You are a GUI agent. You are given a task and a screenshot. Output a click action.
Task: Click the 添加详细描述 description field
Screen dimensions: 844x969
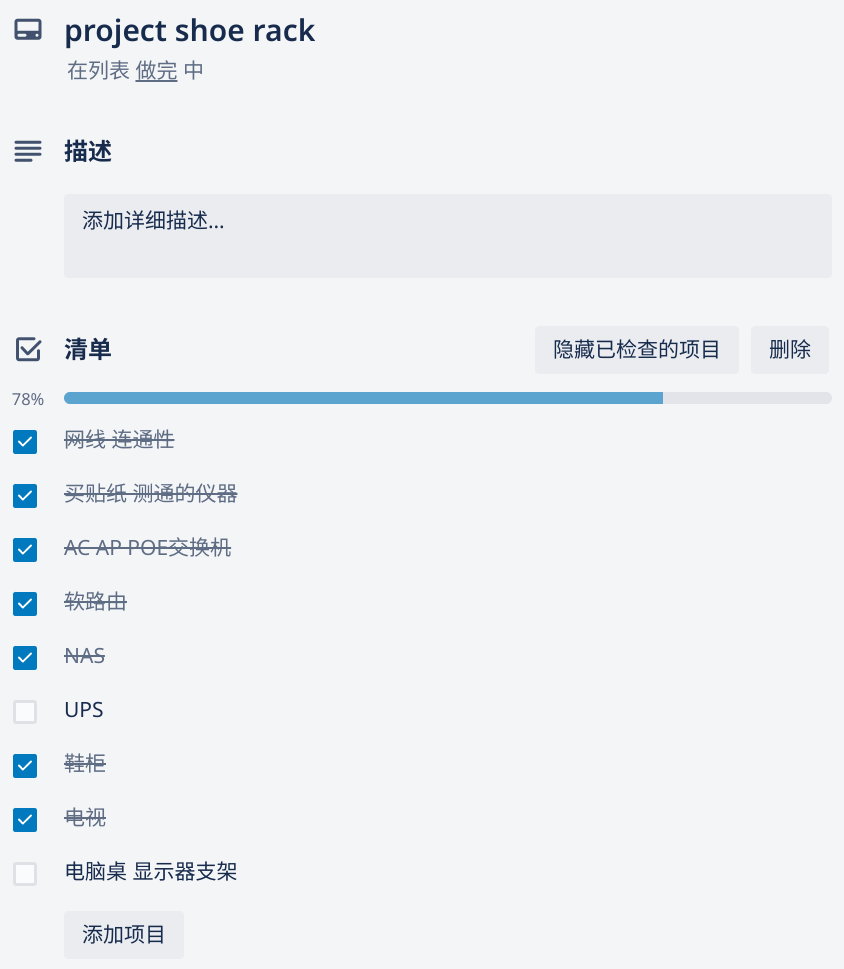pos(447,235)
